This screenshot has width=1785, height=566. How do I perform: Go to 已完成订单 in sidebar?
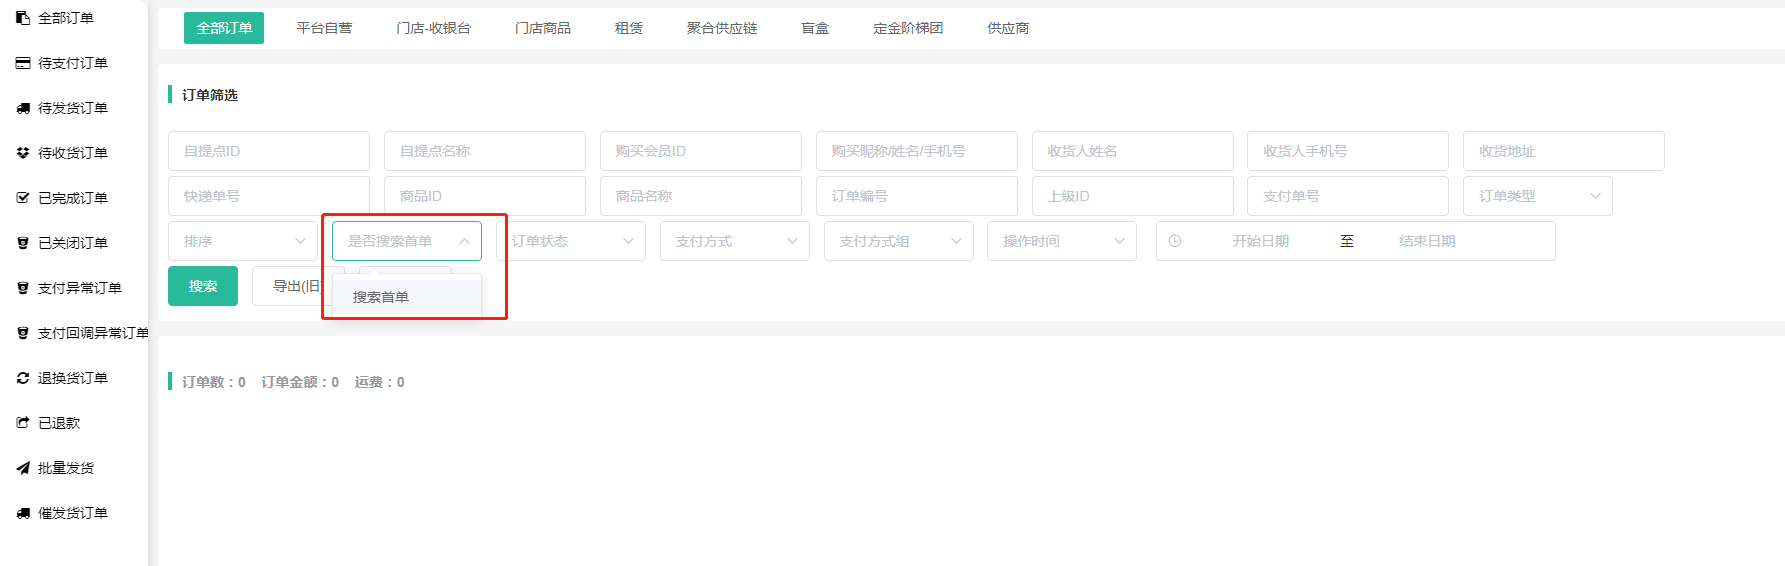[x=73, y=198]
